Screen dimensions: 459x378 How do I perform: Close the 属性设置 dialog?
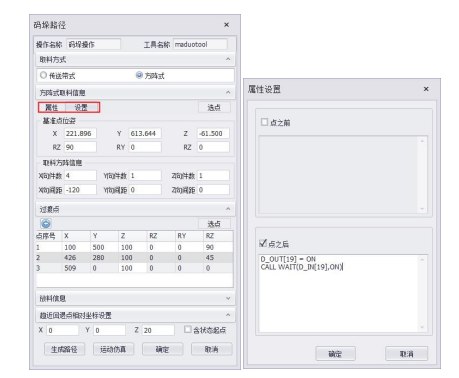[x=426, y=89]
